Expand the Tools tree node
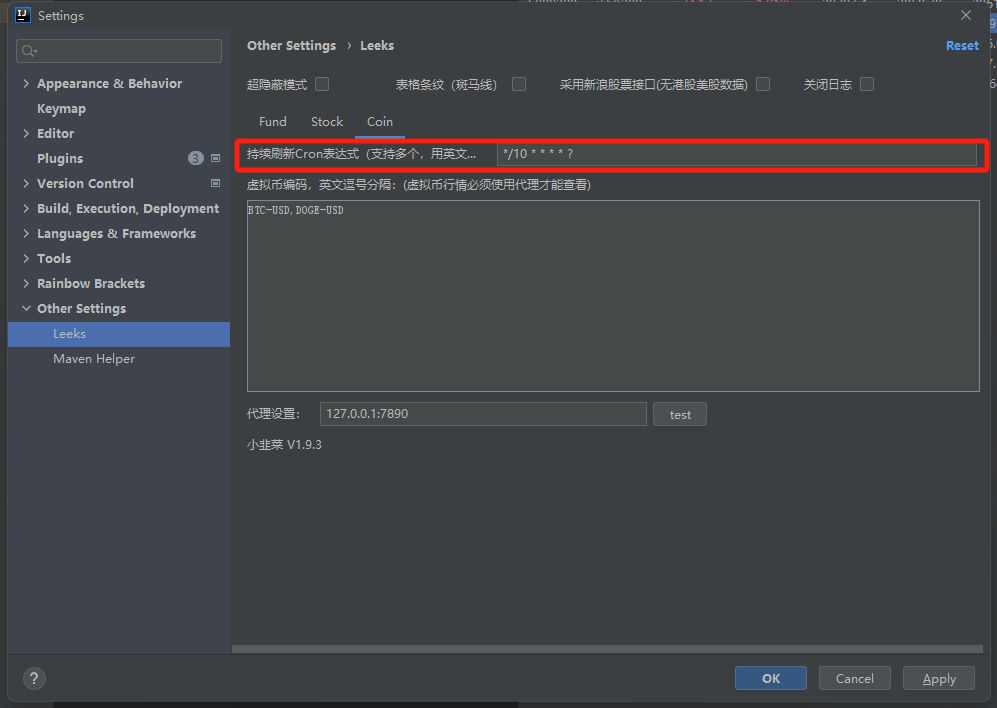The image size is (997, 708). [x=26, y=258]
